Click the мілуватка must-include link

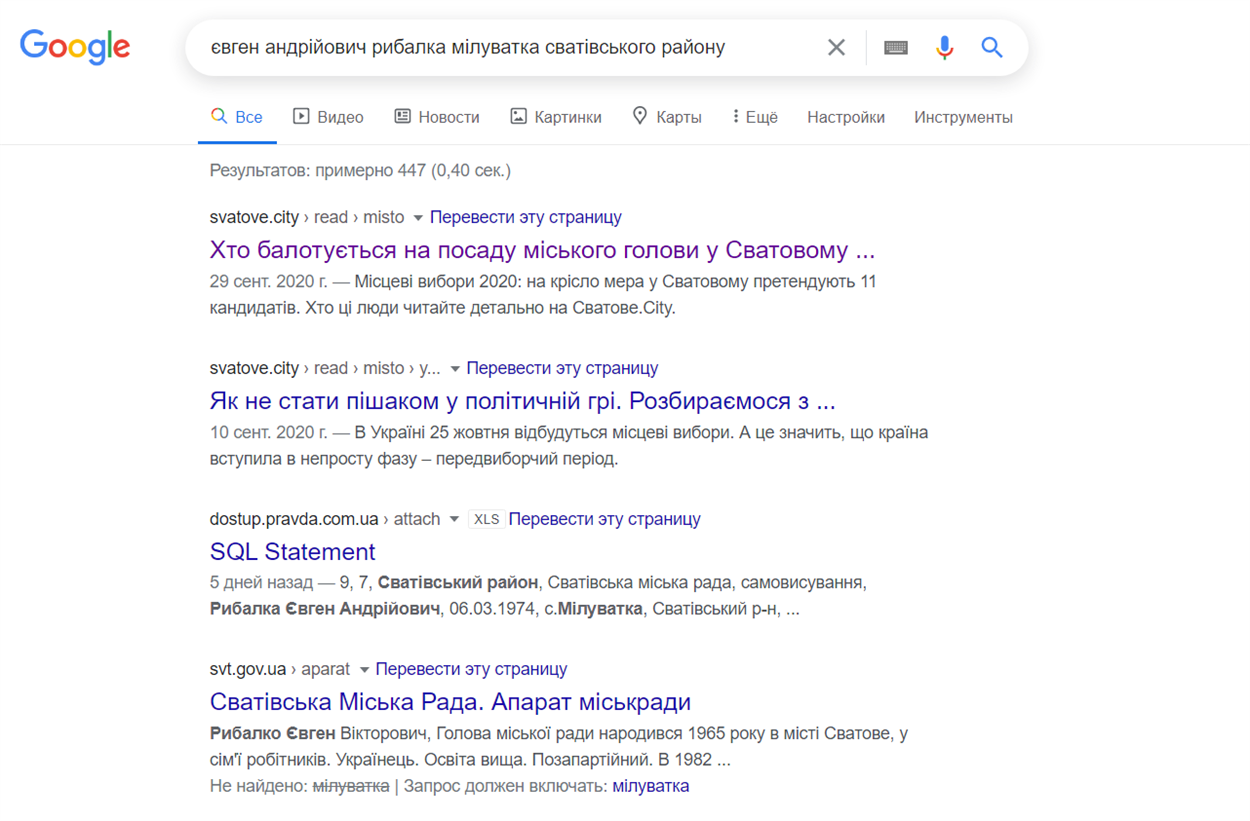[650, 786]
